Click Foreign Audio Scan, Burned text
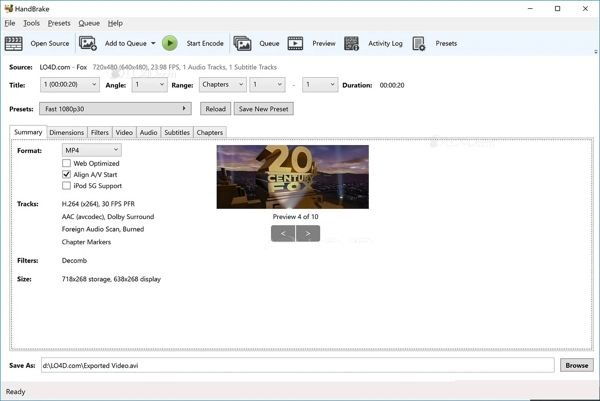This screenshot has height=401, width=600. pos(103,229)
